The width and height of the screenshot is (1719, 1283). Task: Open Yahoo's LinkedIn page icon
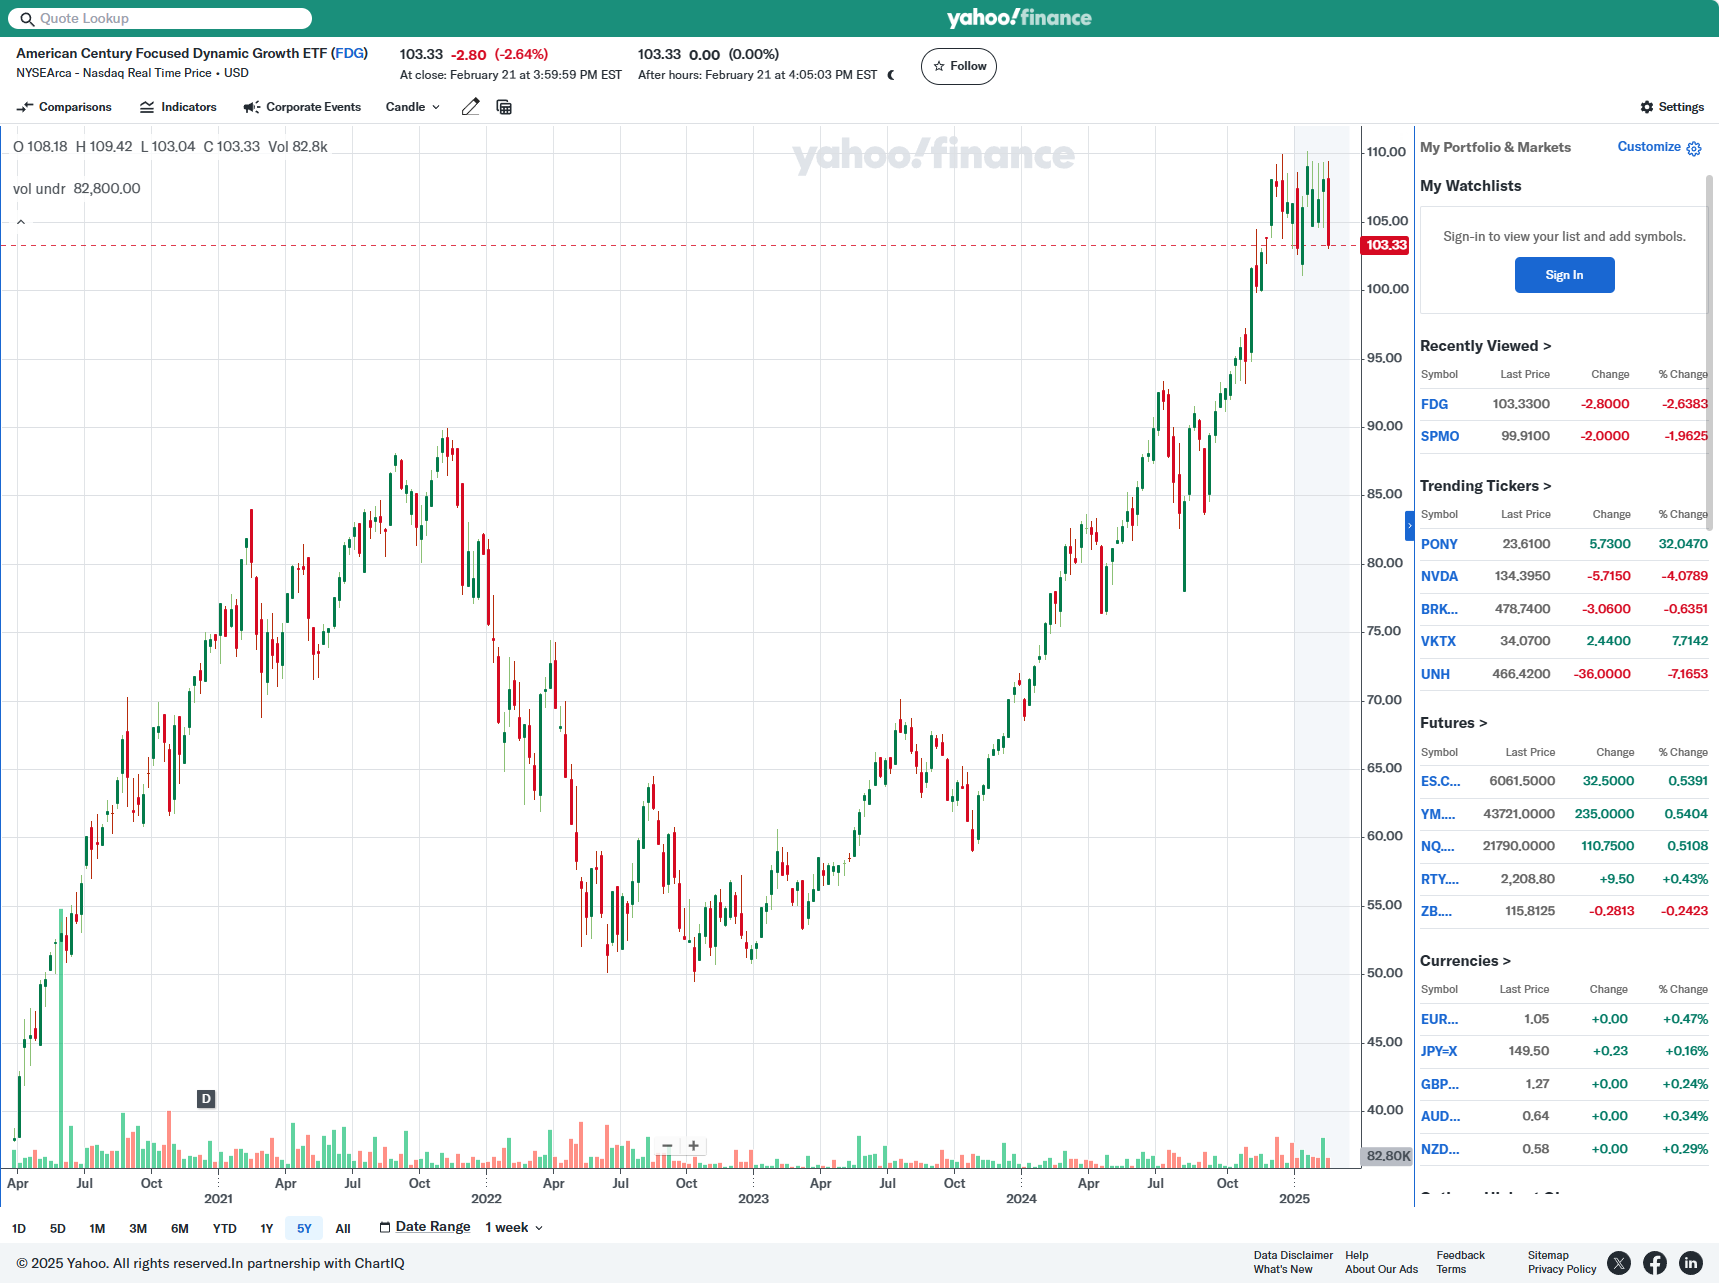[1690, 1263]
